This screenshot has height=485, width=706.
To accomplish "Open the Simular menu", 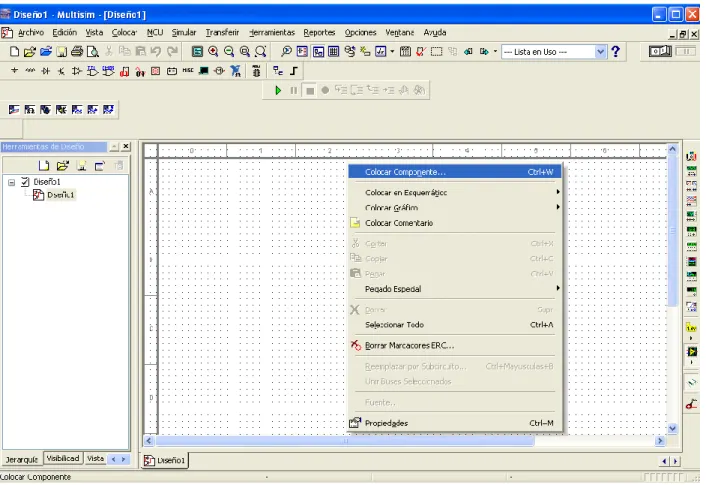I will coord(184,32).
